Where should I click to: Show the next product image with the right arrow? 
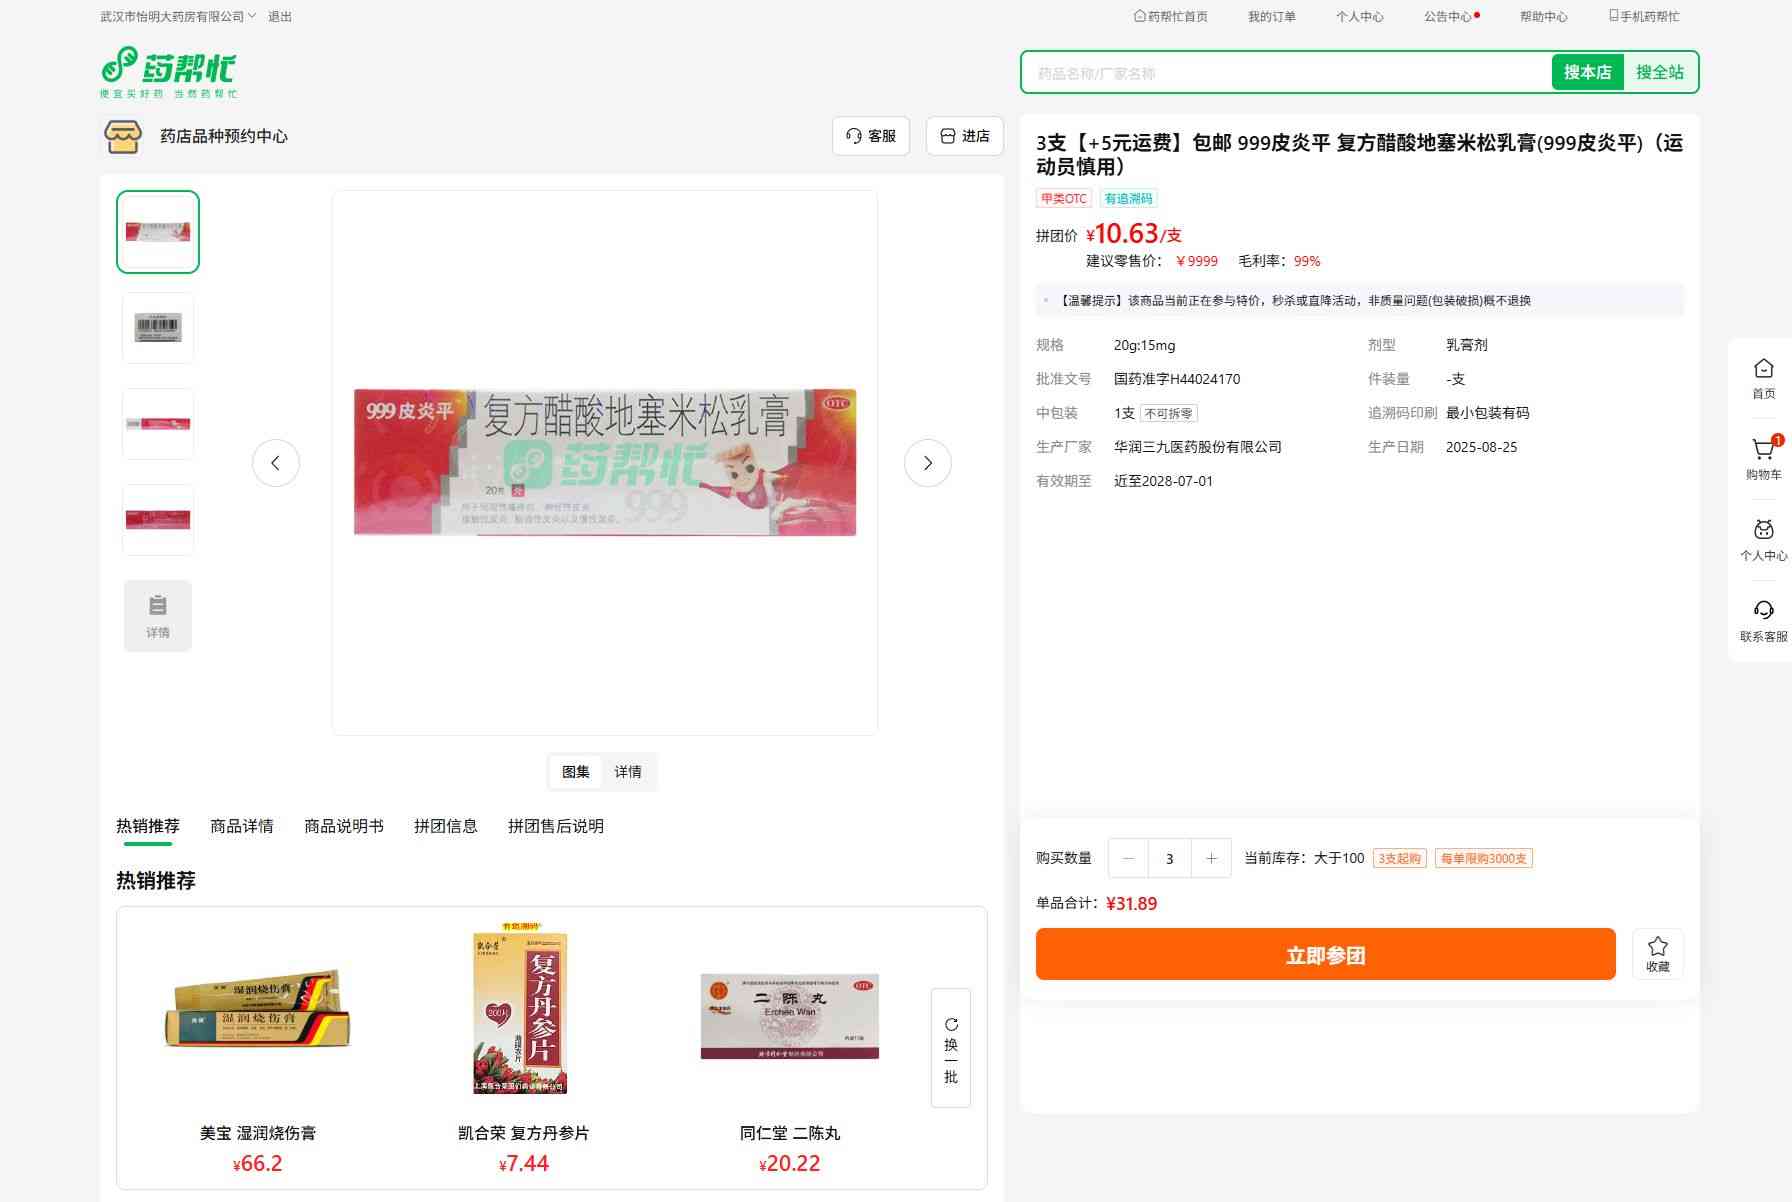point(927,463)
